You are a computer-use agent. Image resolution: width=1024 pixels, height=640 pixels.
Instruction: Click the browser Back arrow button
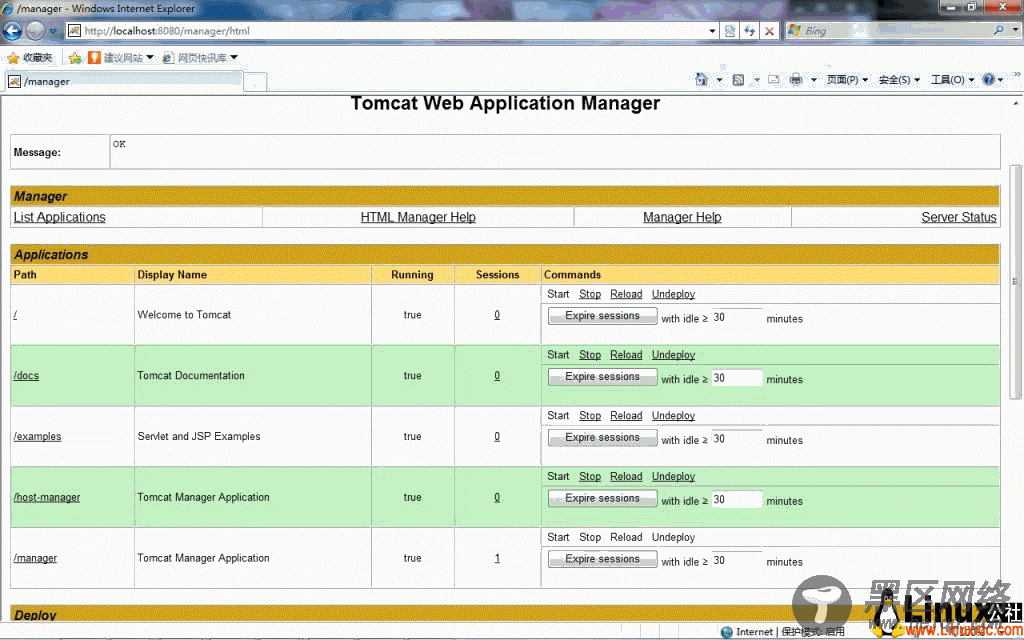[12, 31]
